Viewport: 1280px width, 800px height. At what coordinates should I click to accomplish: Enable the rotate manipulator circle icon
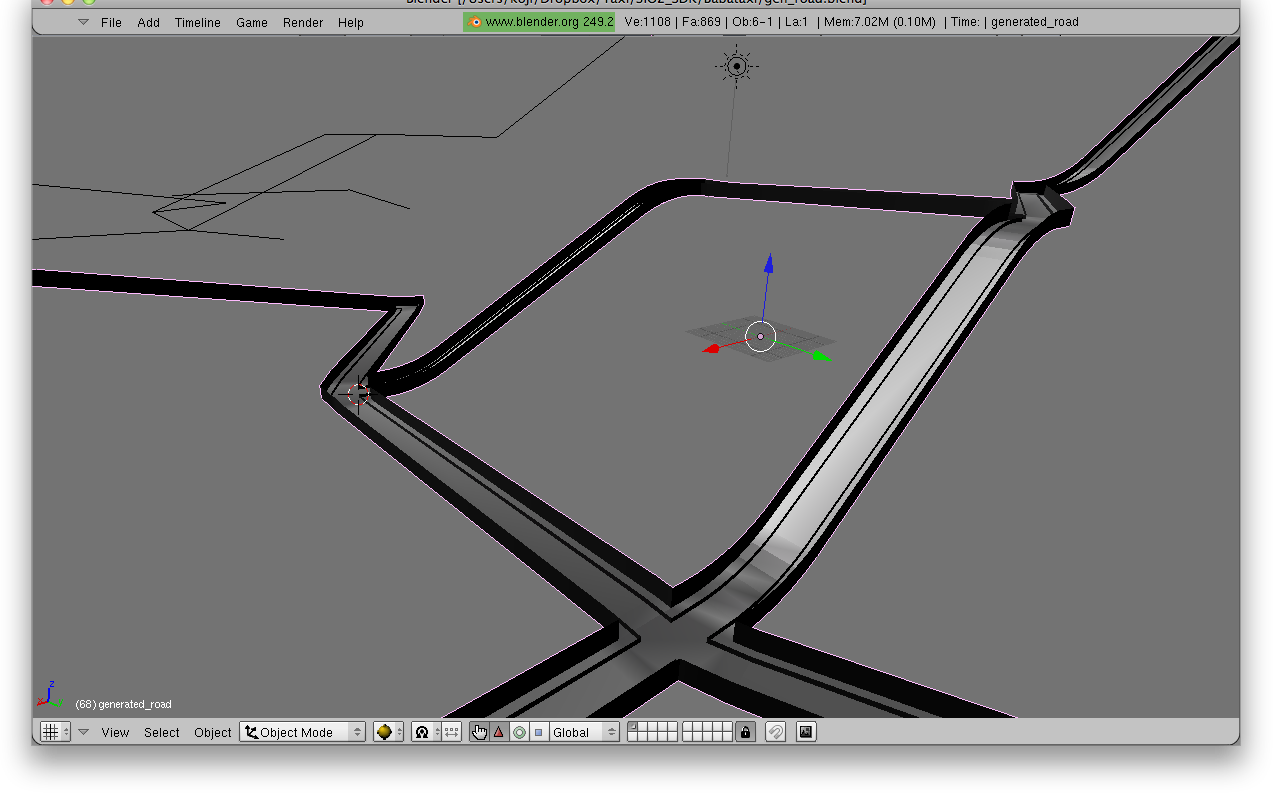[x=519, y=732]
